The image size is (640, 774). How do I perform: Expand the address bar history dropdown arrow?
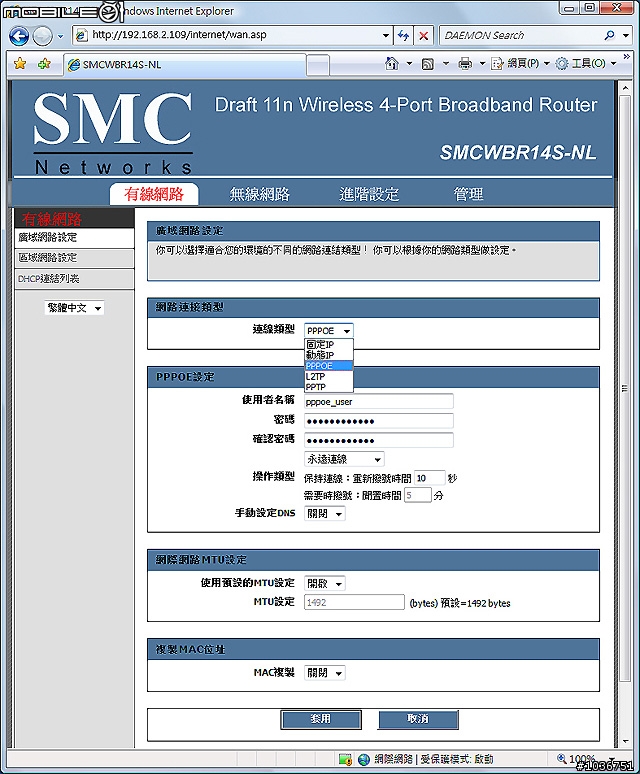point(386,36)
